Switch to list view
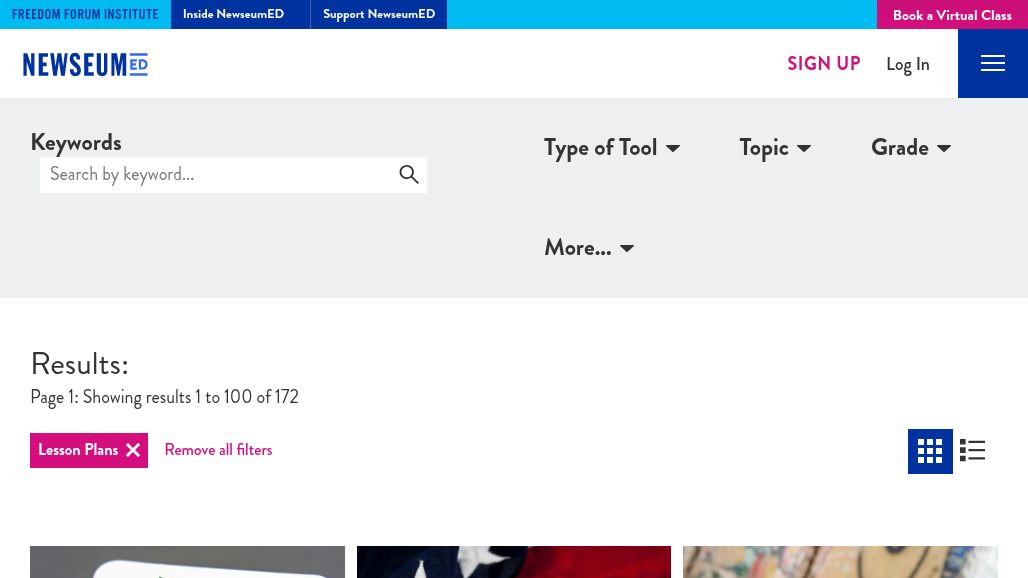1028x578 pixels. [972, 451]
